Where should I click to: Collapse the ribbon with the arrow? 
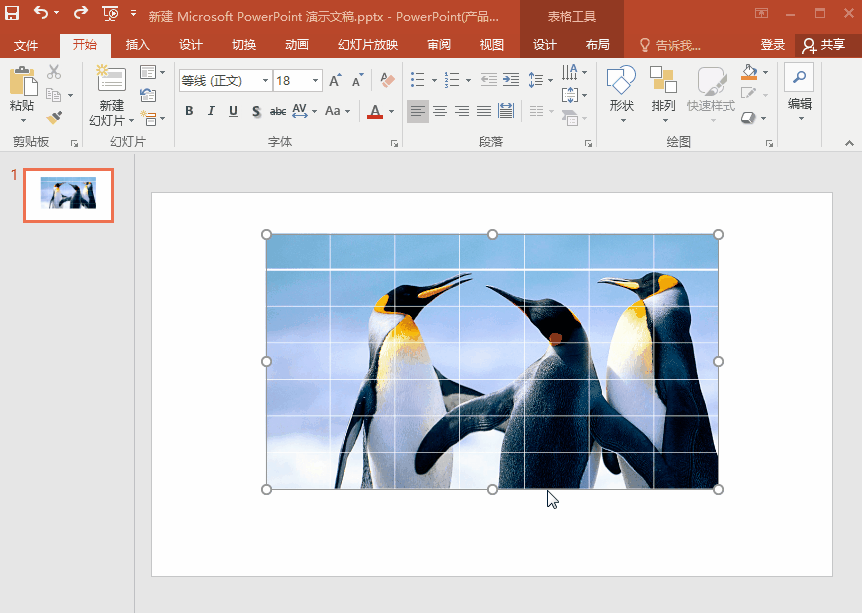tap(849, 143)
